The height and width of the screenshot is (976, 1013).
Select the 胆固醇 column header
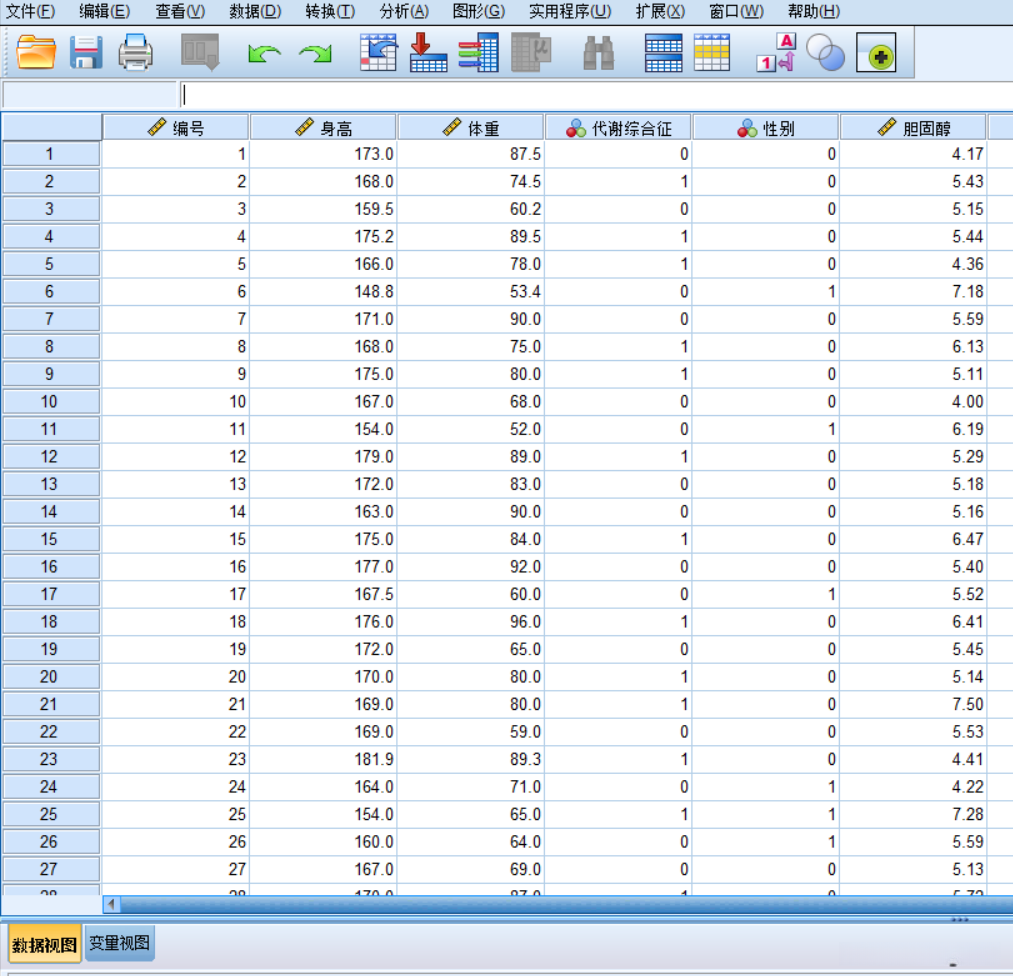(x=914, y=127)
